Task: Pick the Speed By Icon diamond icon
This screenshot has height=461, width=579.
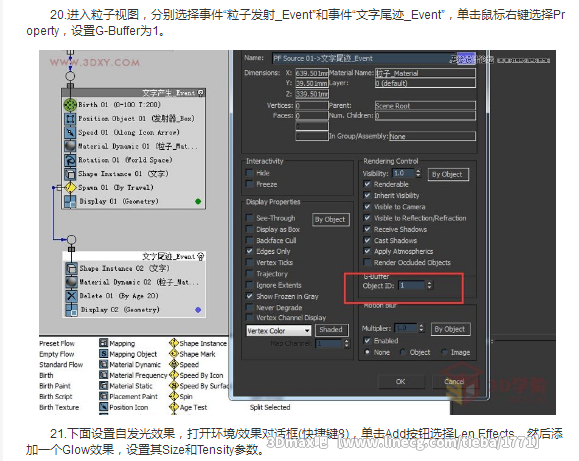Action: coord(174,375)
